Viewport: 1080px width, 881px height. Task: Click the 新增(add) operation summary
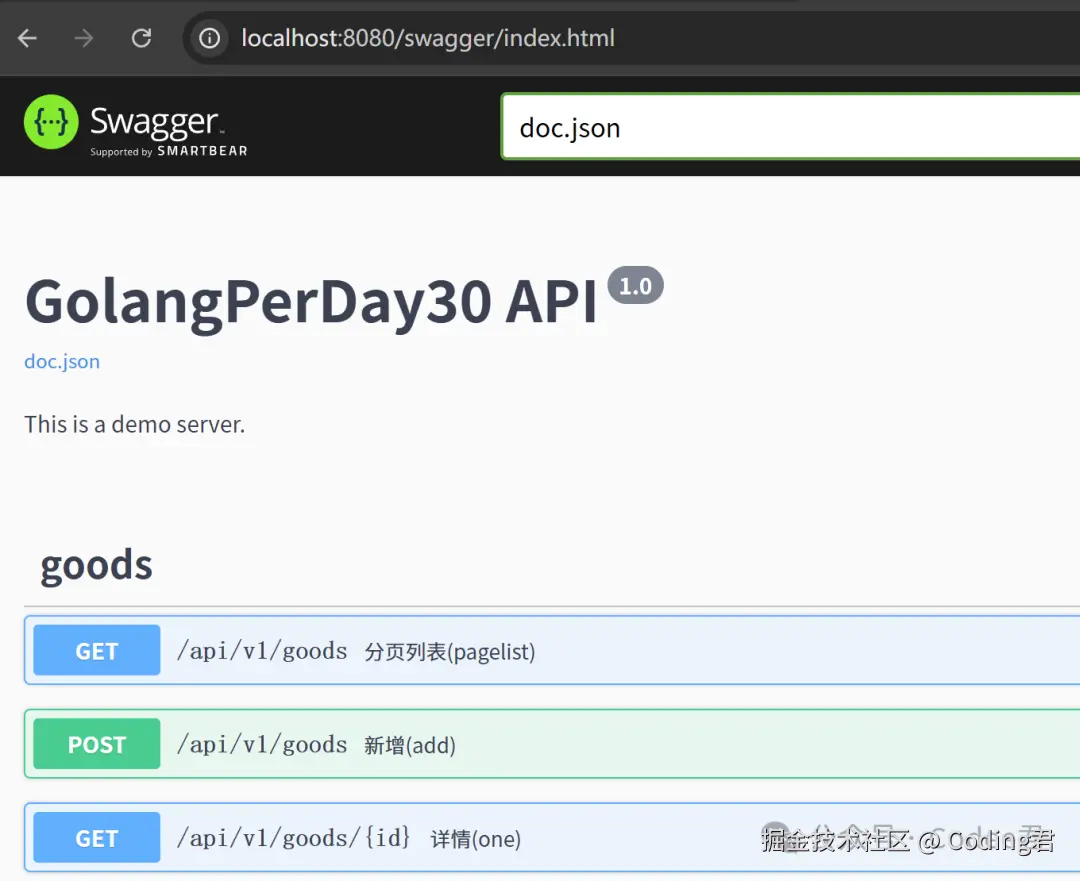pyautogui.click(x=409, y=745)
